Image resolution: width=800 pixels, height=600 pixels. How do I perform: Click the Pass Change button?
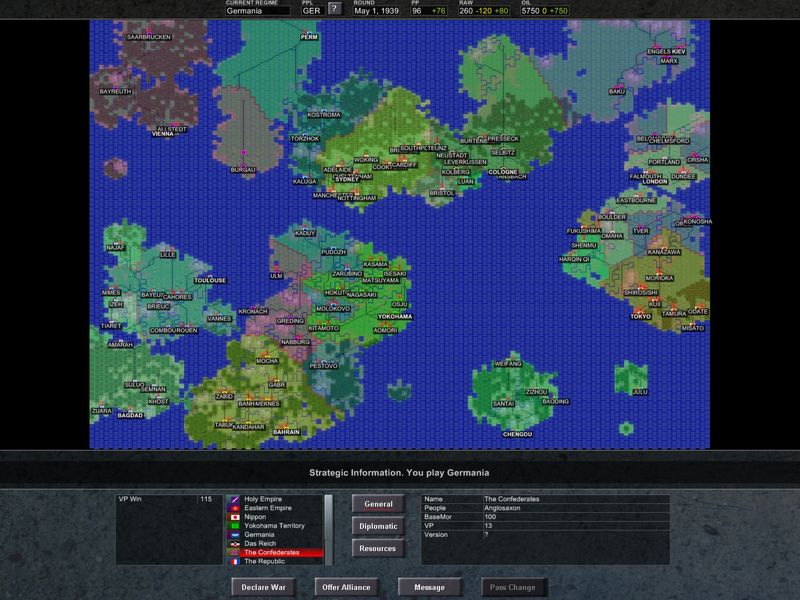513,587
